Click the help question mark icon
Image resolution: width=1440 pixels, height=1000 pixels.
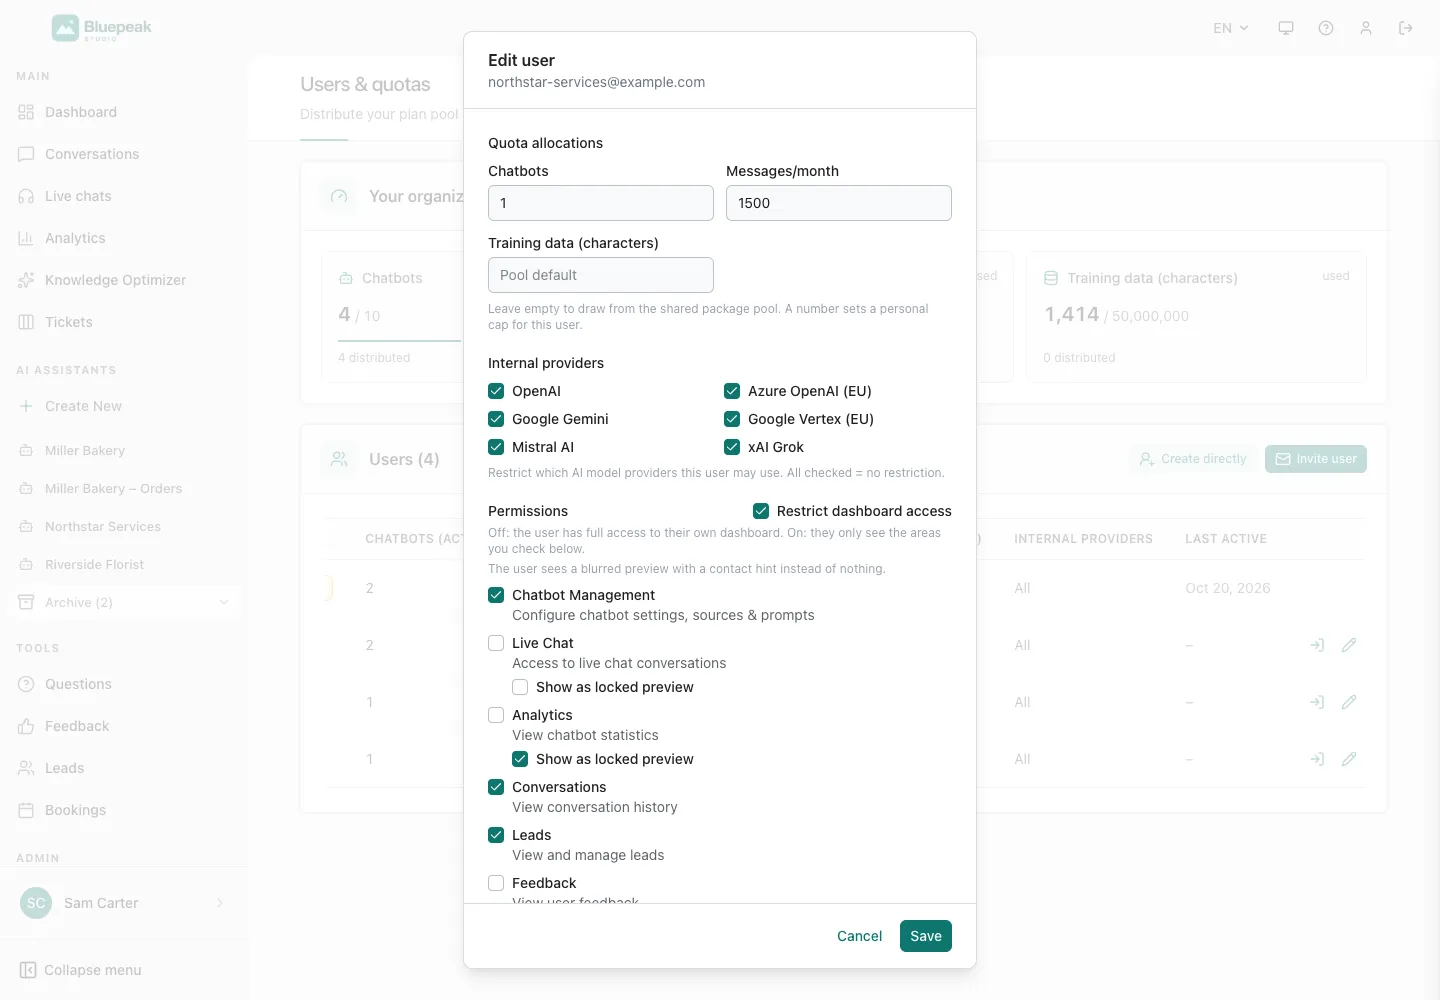pyautogui.click(x=1326, y=28)
